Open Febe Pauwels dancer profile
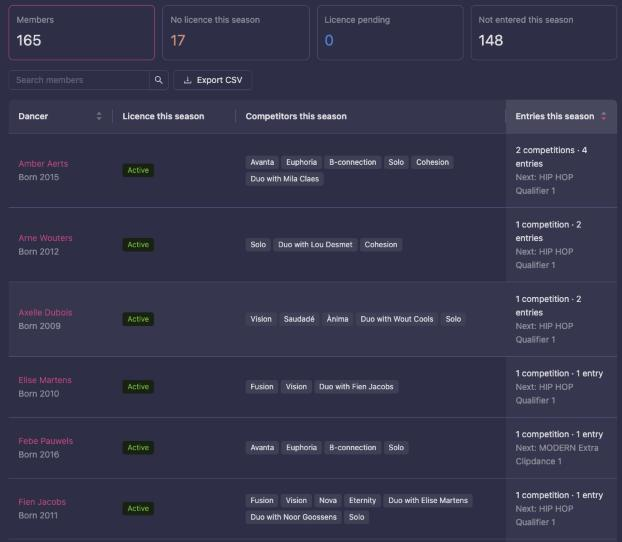 tap(46, 441)
